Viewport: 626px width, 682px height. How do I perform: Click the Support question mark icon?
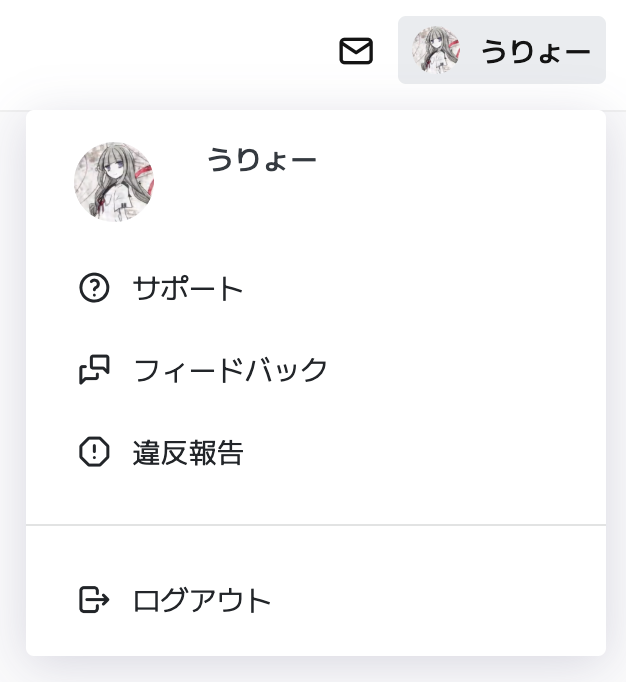point(93,289)
